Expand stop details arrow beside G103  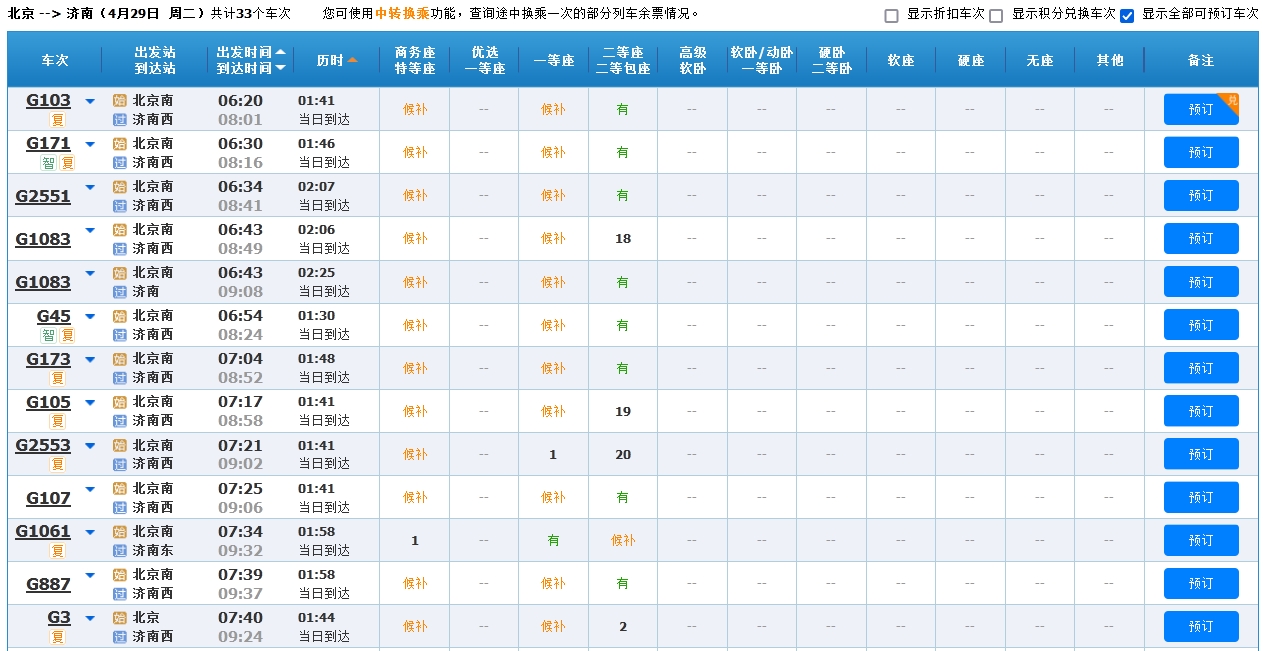(90, 101)
